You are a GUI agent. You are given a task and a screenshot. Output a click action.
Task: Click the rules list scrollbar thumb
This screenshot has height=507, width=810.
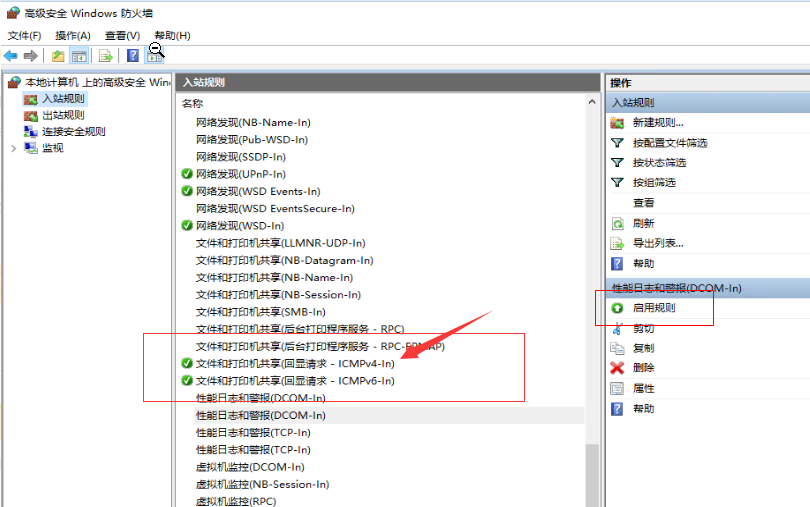[592, 475]
